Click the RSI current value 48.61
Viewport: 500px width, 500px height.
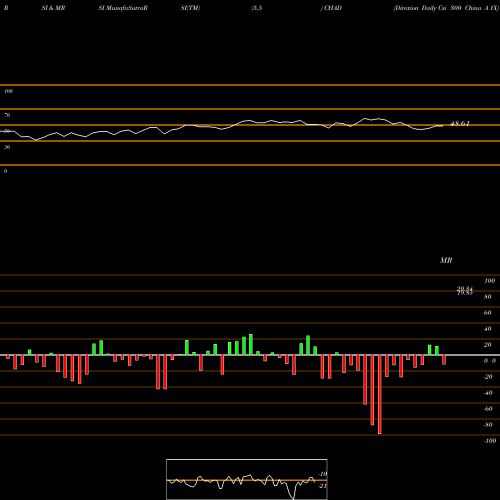pyautogui.click(x=460, y=123)
